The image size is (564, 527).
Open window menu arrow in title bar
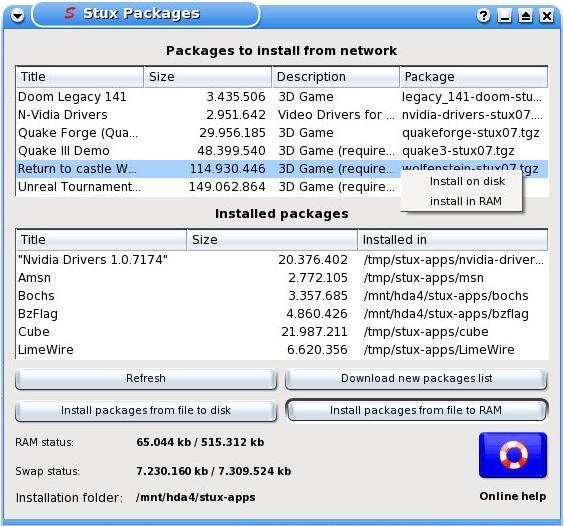(17, 15)
